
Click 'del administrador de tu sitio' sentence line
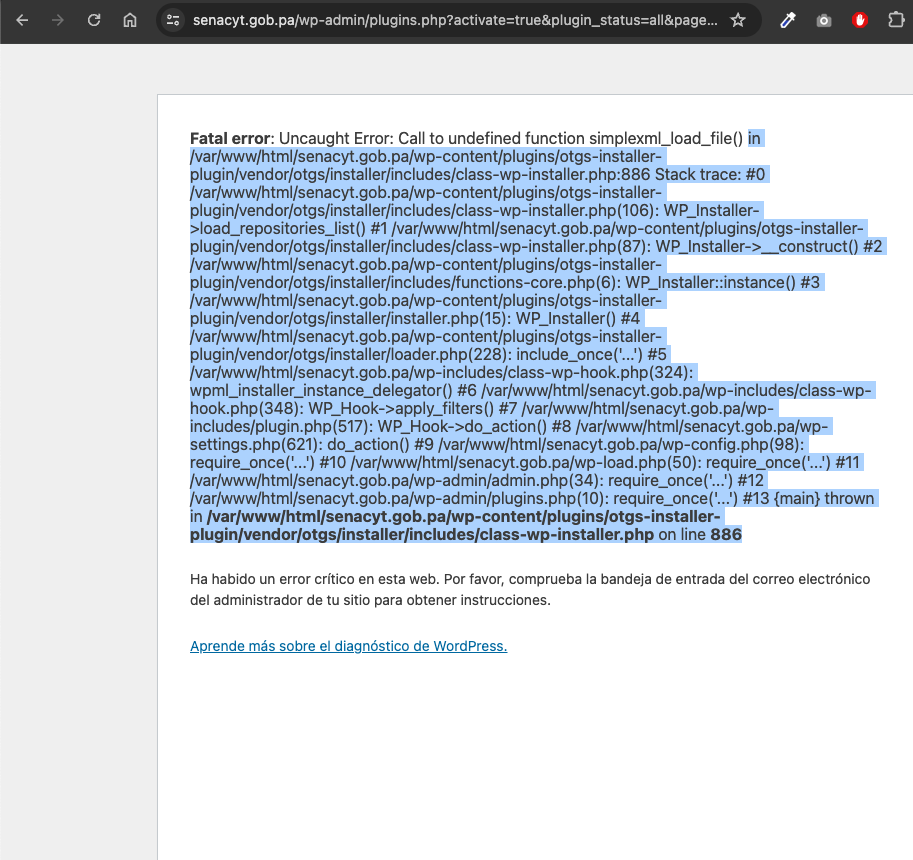(370, 600)
